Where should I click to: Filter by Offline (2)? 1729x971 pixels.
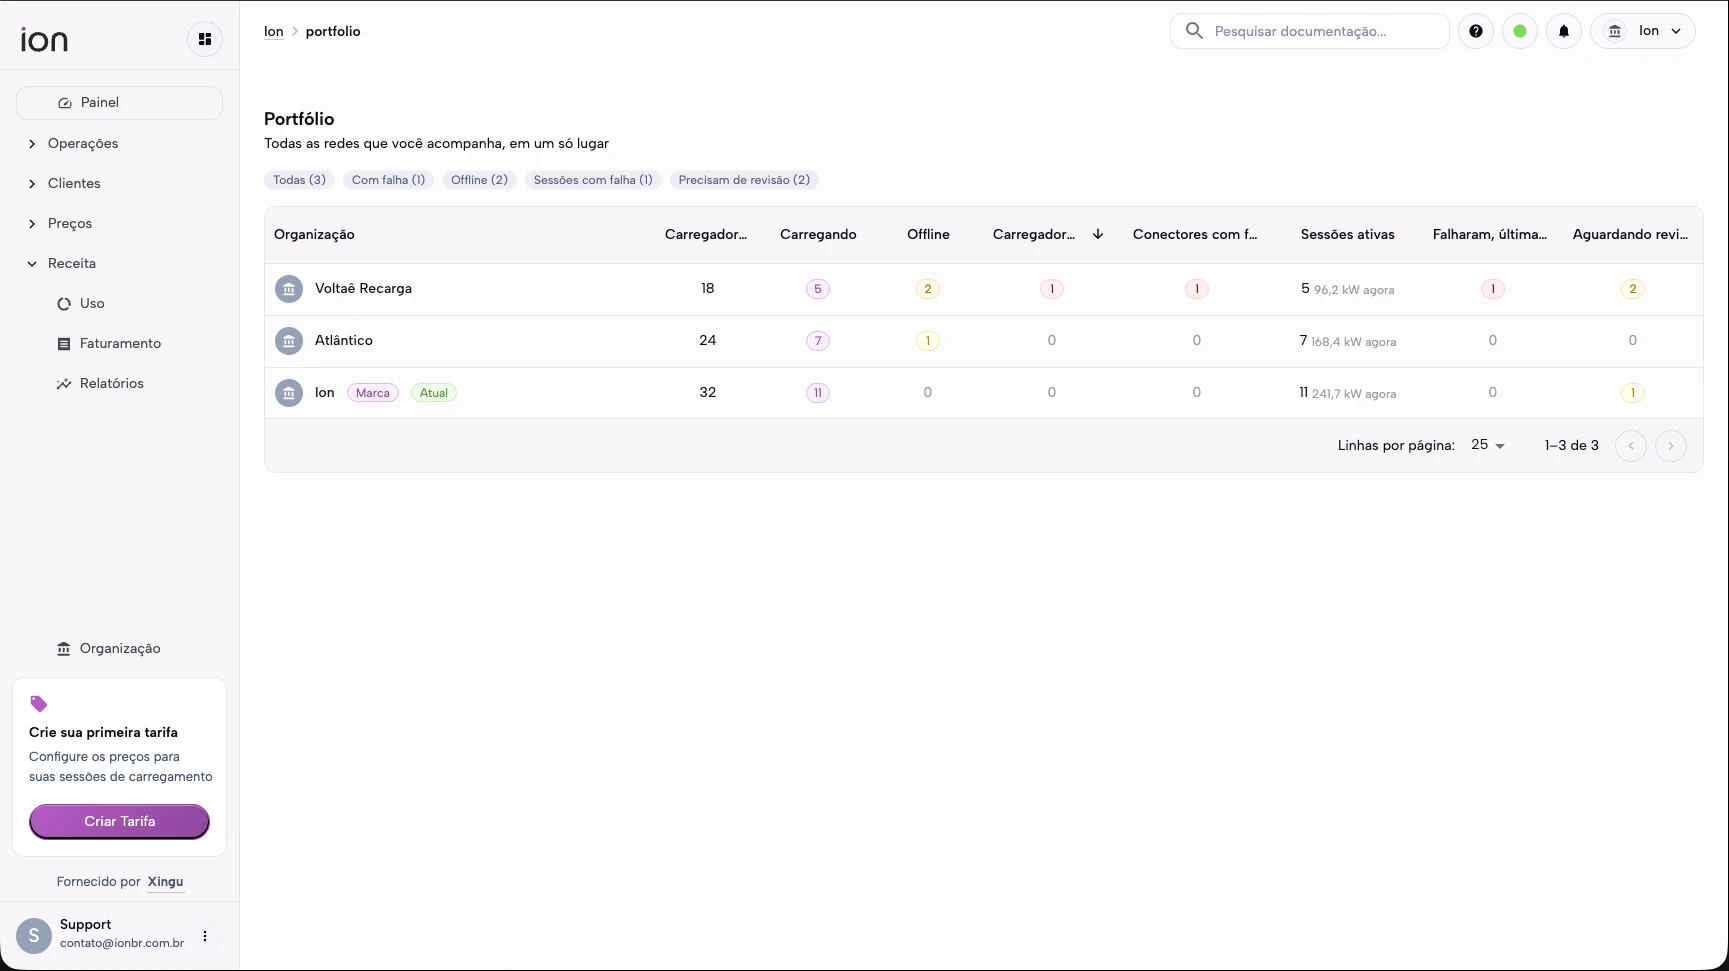point(479,180)
